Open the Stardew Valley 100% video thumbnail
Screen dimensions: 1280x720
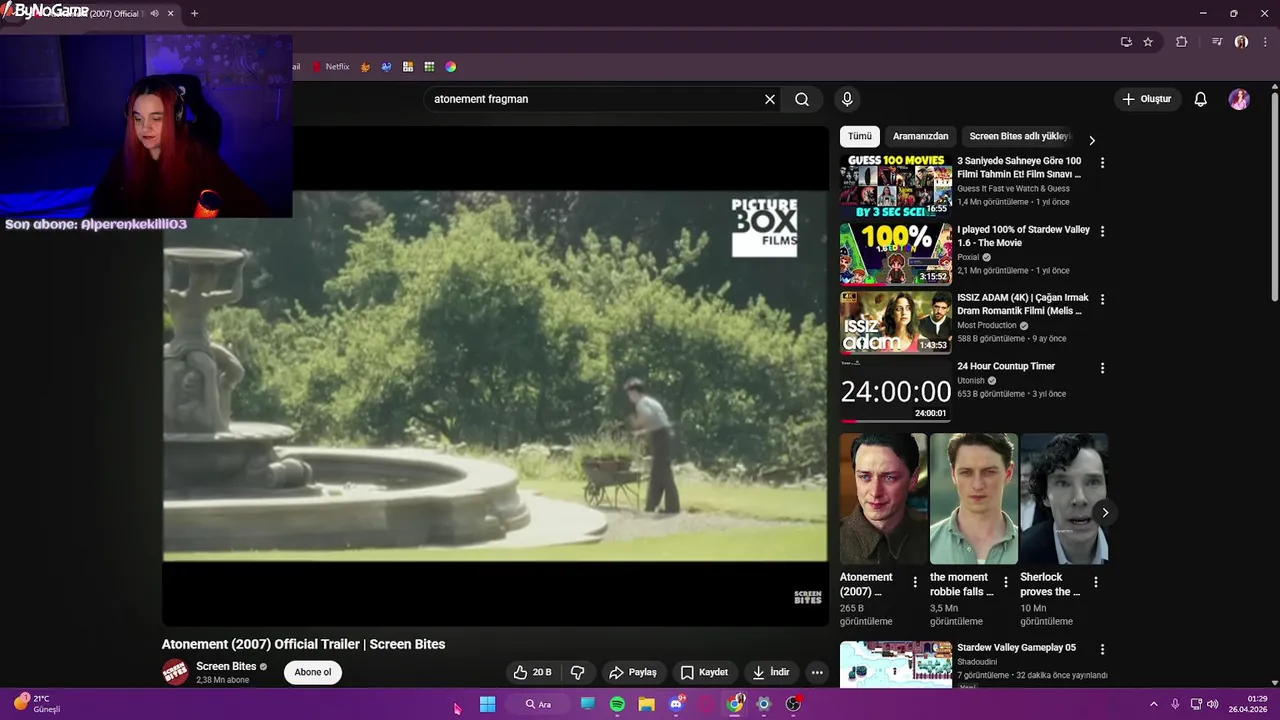[896, 254]
